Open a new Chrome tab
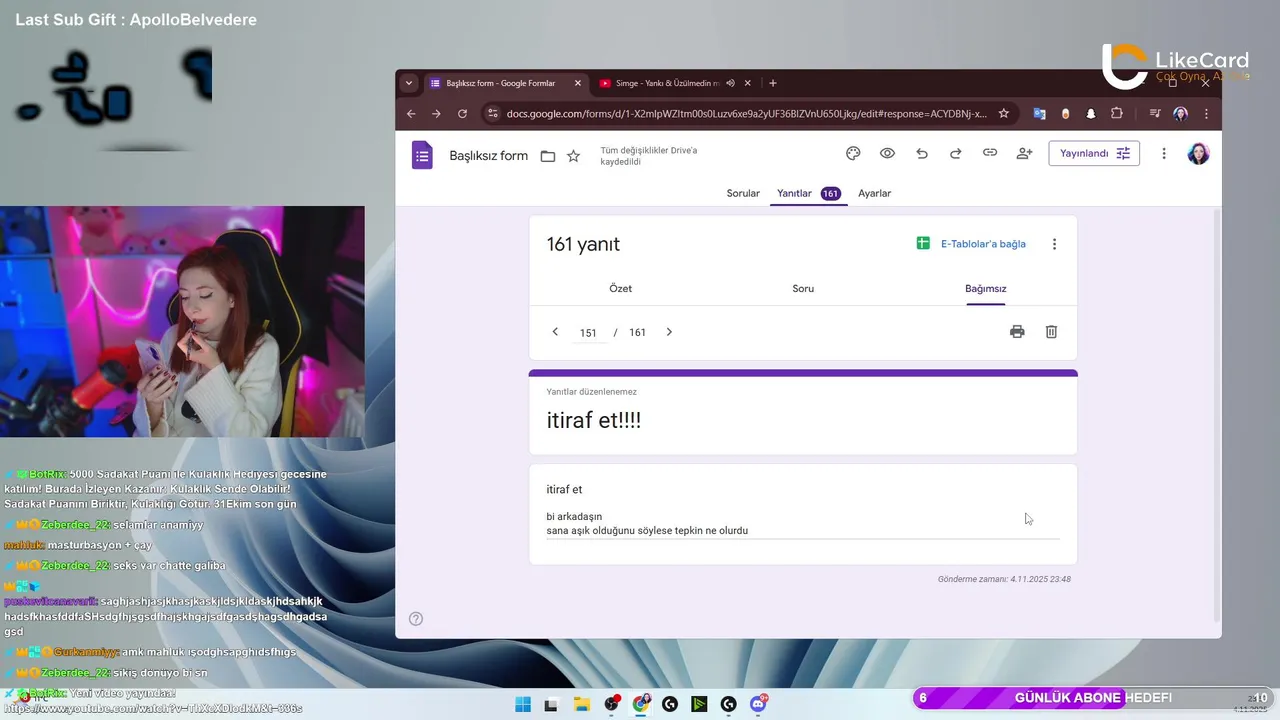 pyautogui.click(x=773, y=83)
